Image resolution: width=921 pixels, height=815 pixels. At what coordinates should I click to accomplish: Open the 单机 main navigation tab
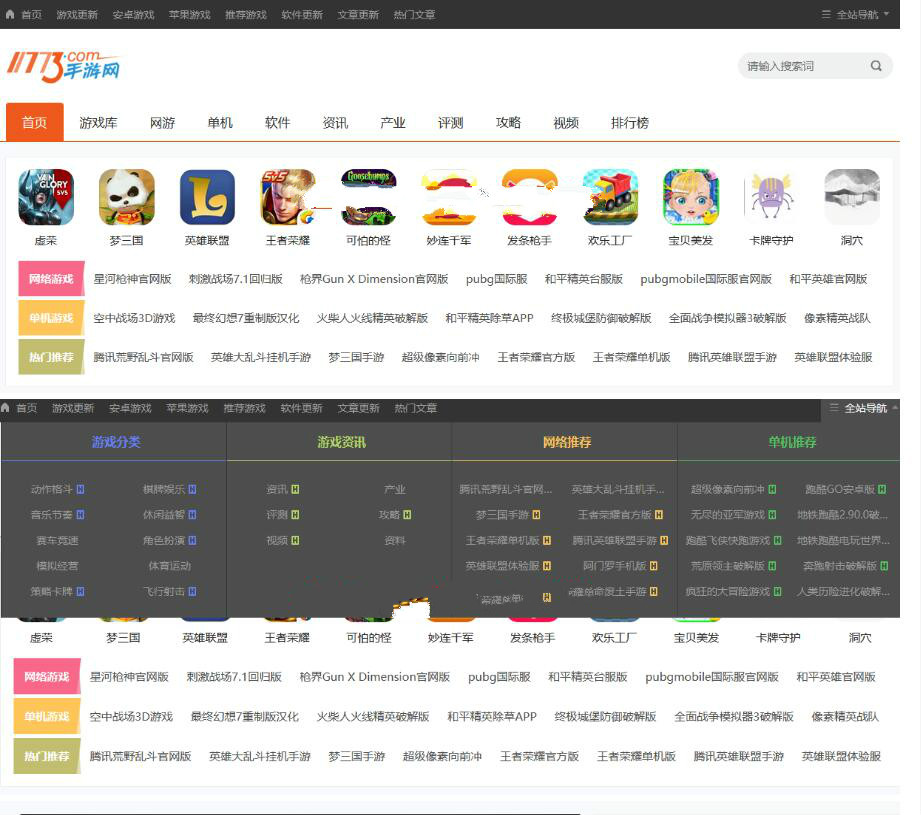[x=220, y=123]
